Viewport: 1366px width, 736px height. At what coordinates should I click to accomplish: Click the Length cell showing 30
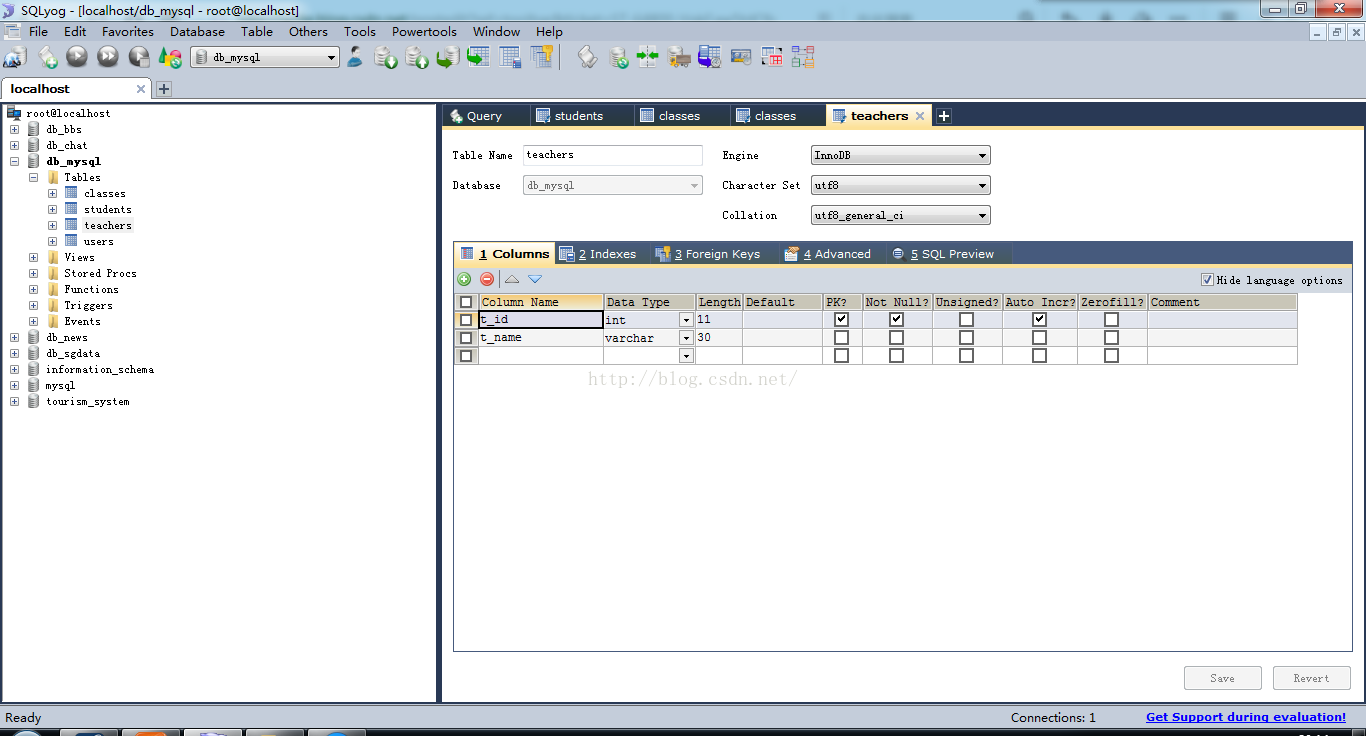719,338
